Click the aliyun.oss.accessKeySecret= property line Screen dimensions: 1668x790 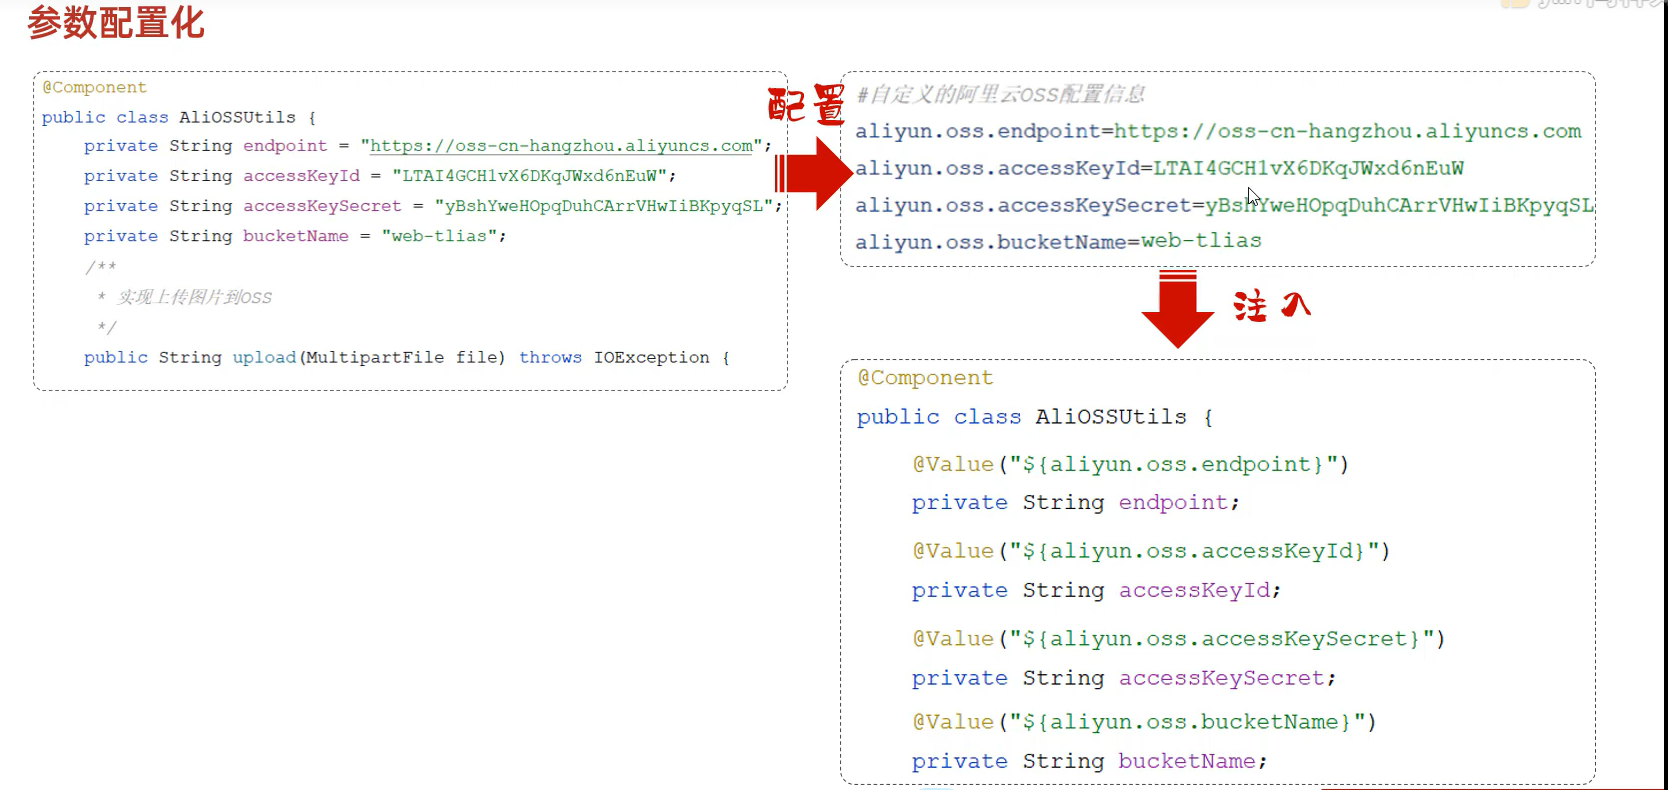click(1225, 205)
